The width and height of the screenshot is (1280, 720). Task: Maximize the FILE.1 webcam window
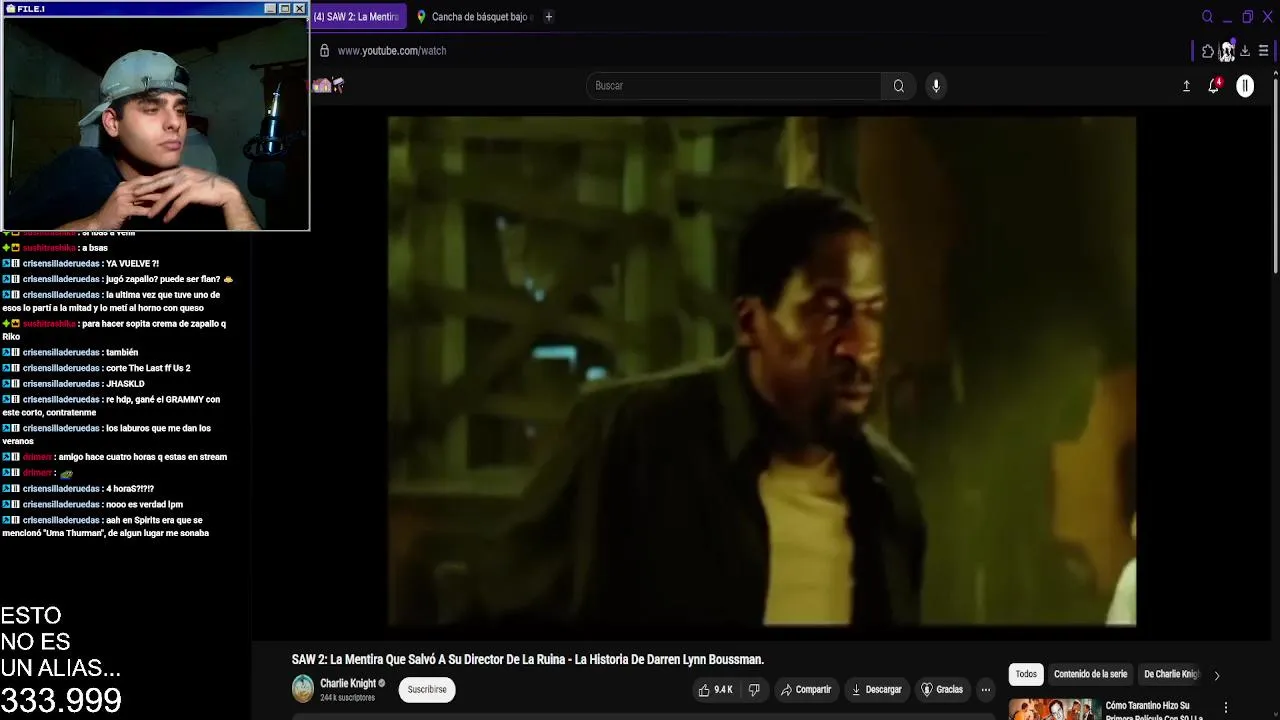284,9
